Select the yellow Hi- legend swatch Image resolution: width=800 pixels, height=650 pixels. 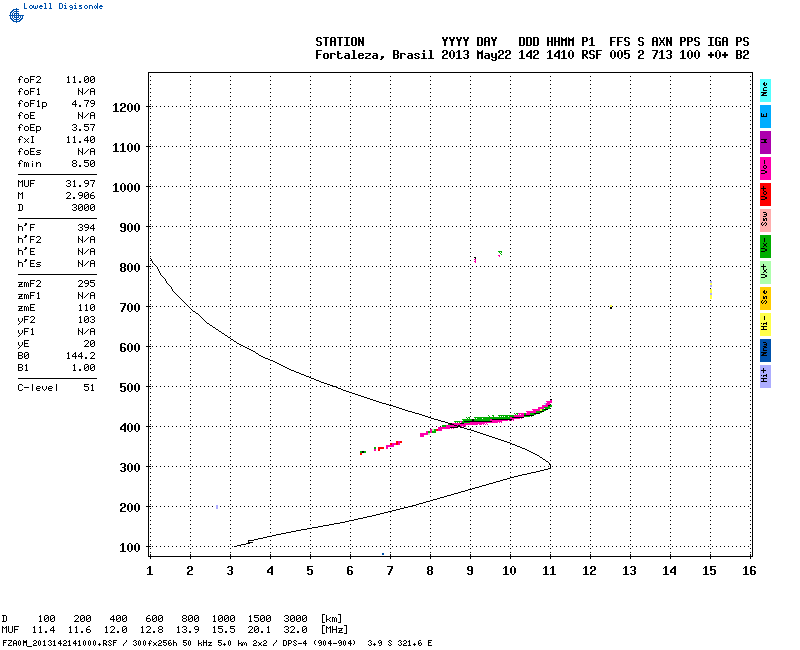tap(765, 324)
